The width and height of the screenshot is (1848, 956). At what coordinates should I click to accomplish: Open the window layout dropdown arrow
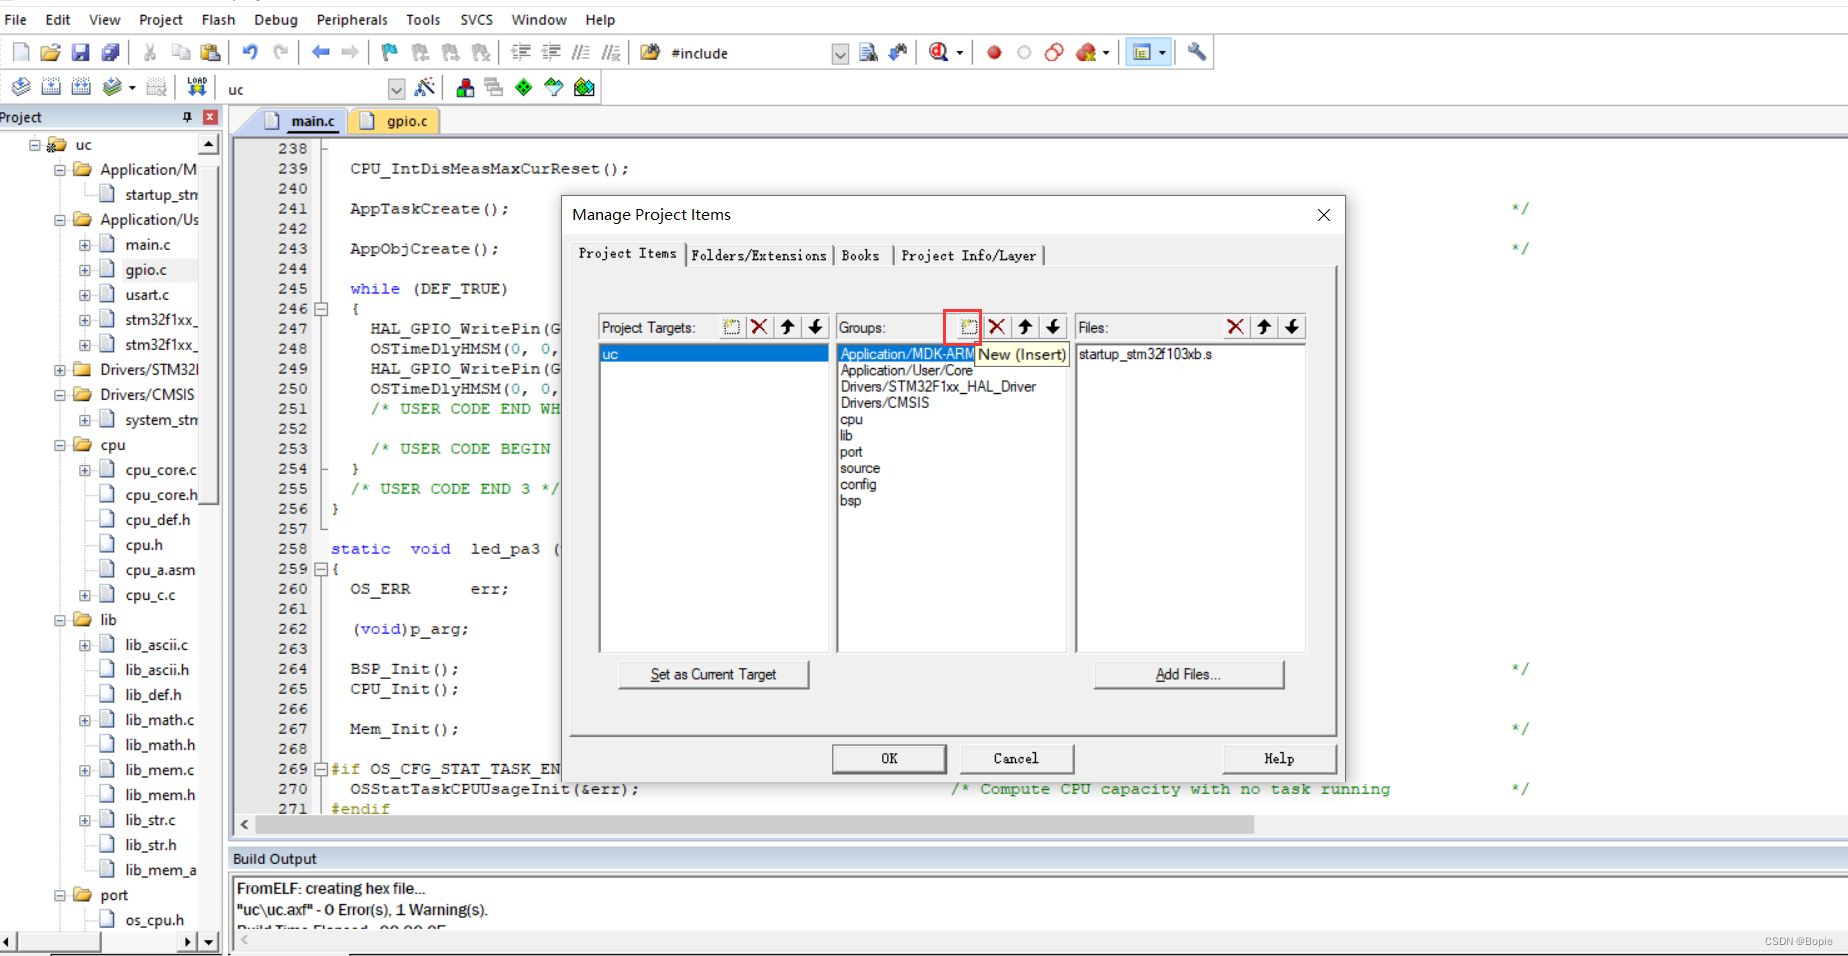1162,53
